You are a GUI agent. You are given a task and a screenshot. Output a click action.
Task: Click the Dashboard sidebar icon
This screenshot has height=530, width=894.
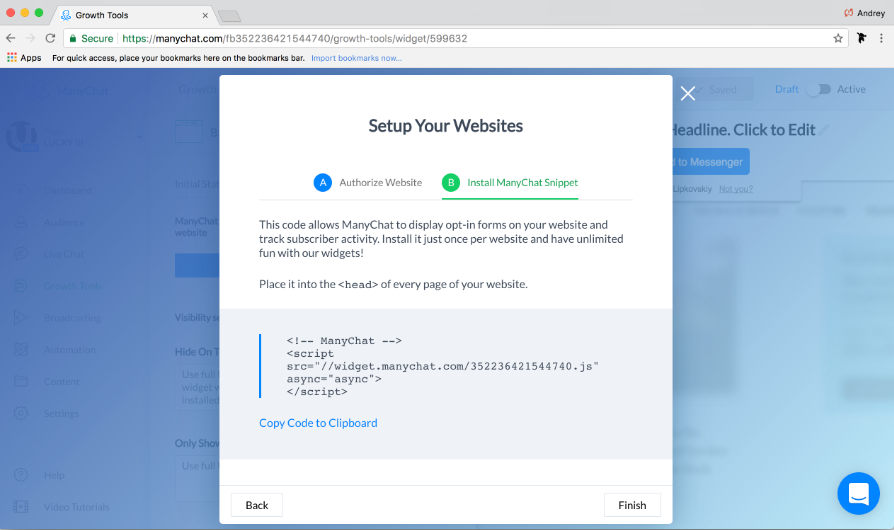pyautogui.click(x=21, y=190)
